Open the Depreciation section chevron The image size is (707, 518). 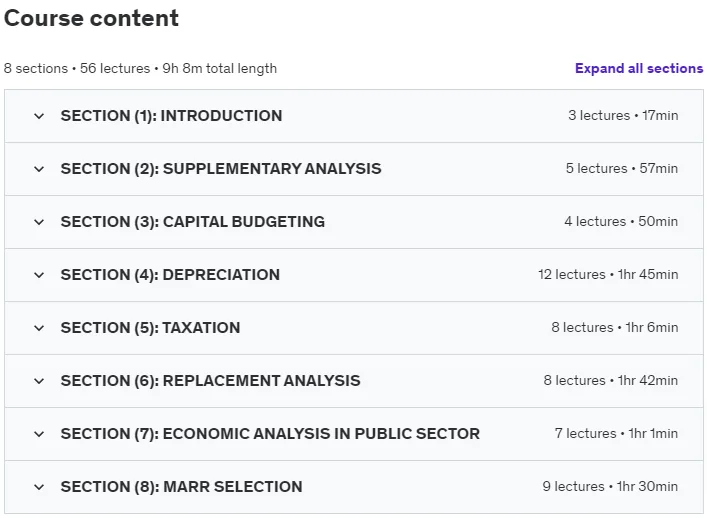(x=39, y=275)
